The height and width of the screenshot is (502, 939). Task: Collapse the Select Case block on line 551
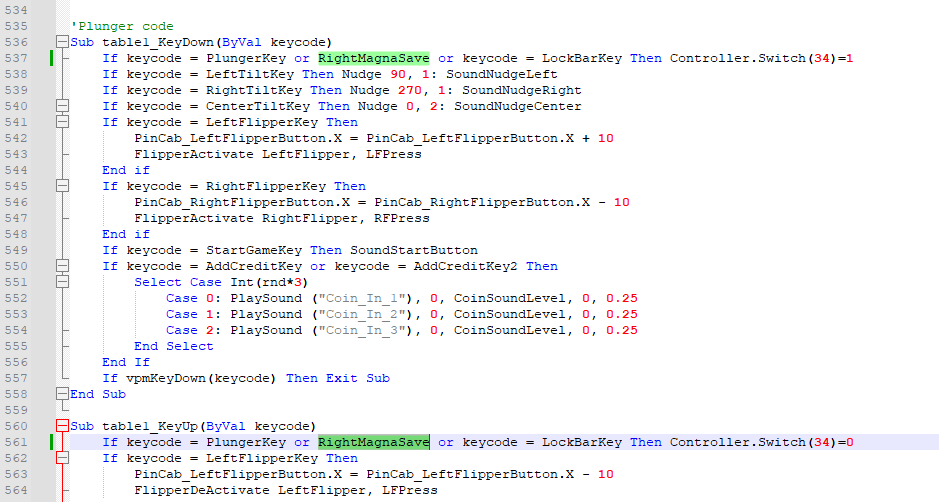click(x=62, y=282)
